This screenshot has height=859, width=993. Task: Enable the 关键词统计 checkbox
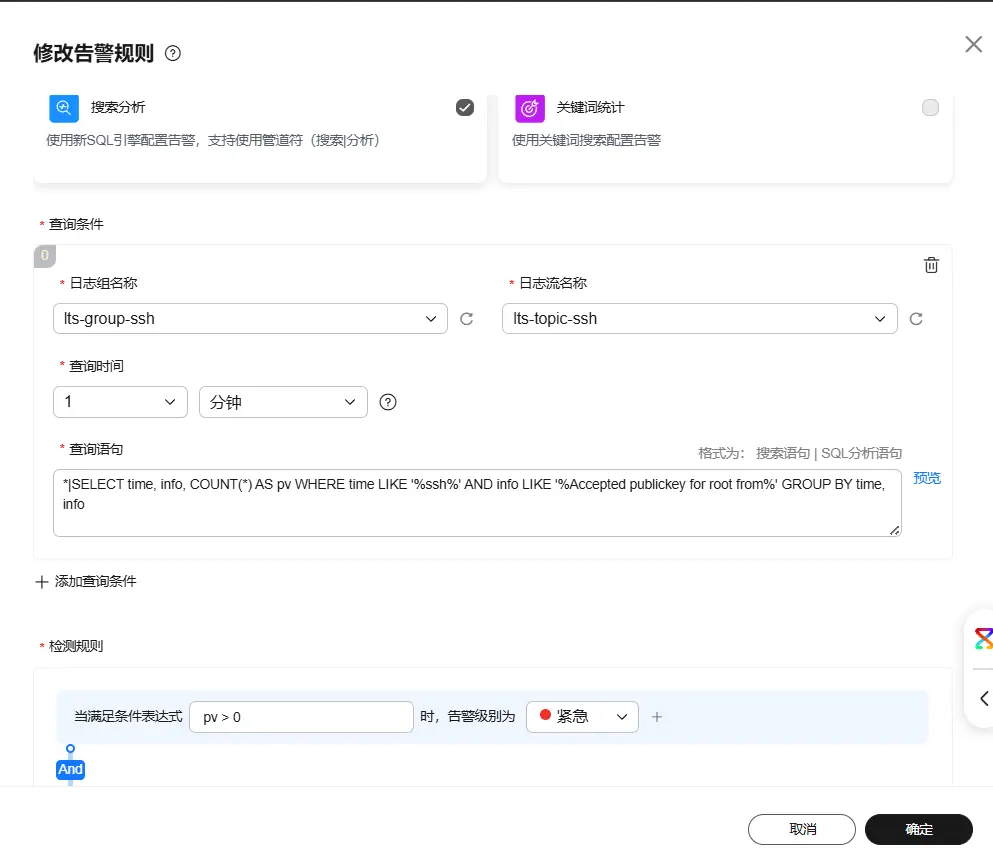930,108
